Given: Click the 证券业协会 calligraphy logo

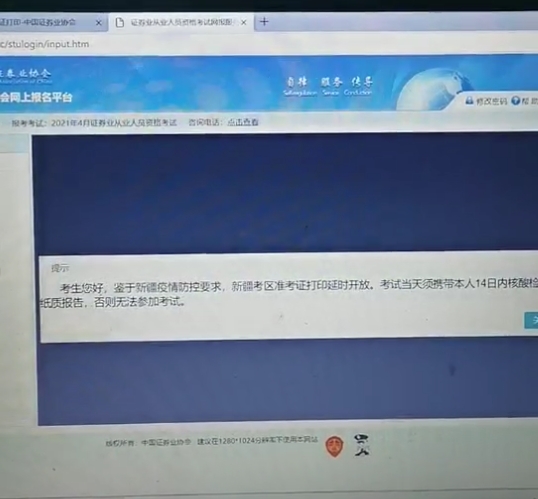Looking at the screenshot, I should (26, 75).
